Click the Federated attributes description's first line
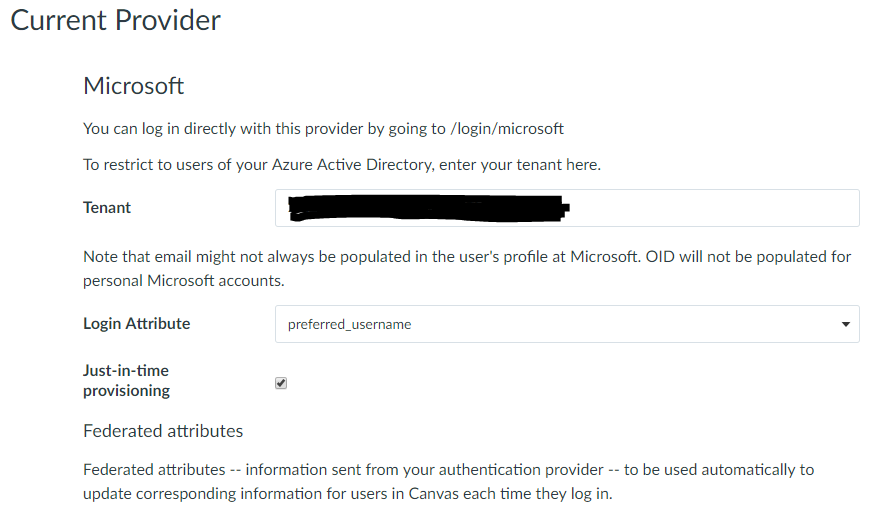Screen dimensions: 875x514 click(x=448, y=469)
